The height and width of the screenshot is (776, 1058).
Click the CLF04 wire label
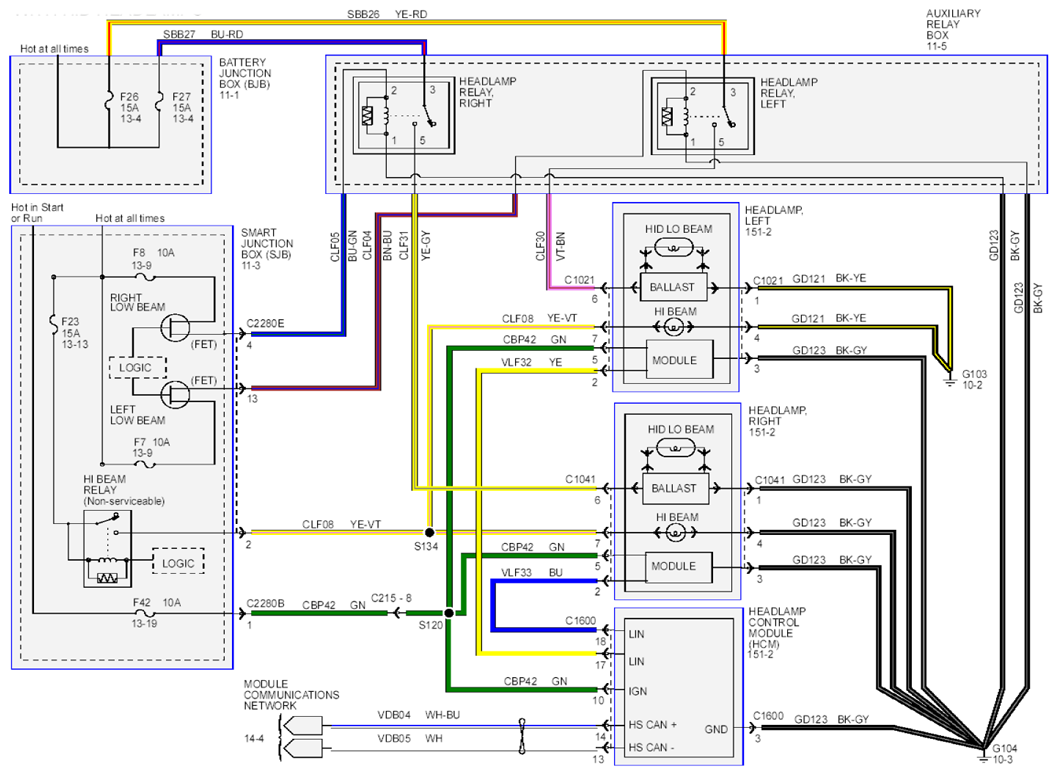tap(367, 246)
